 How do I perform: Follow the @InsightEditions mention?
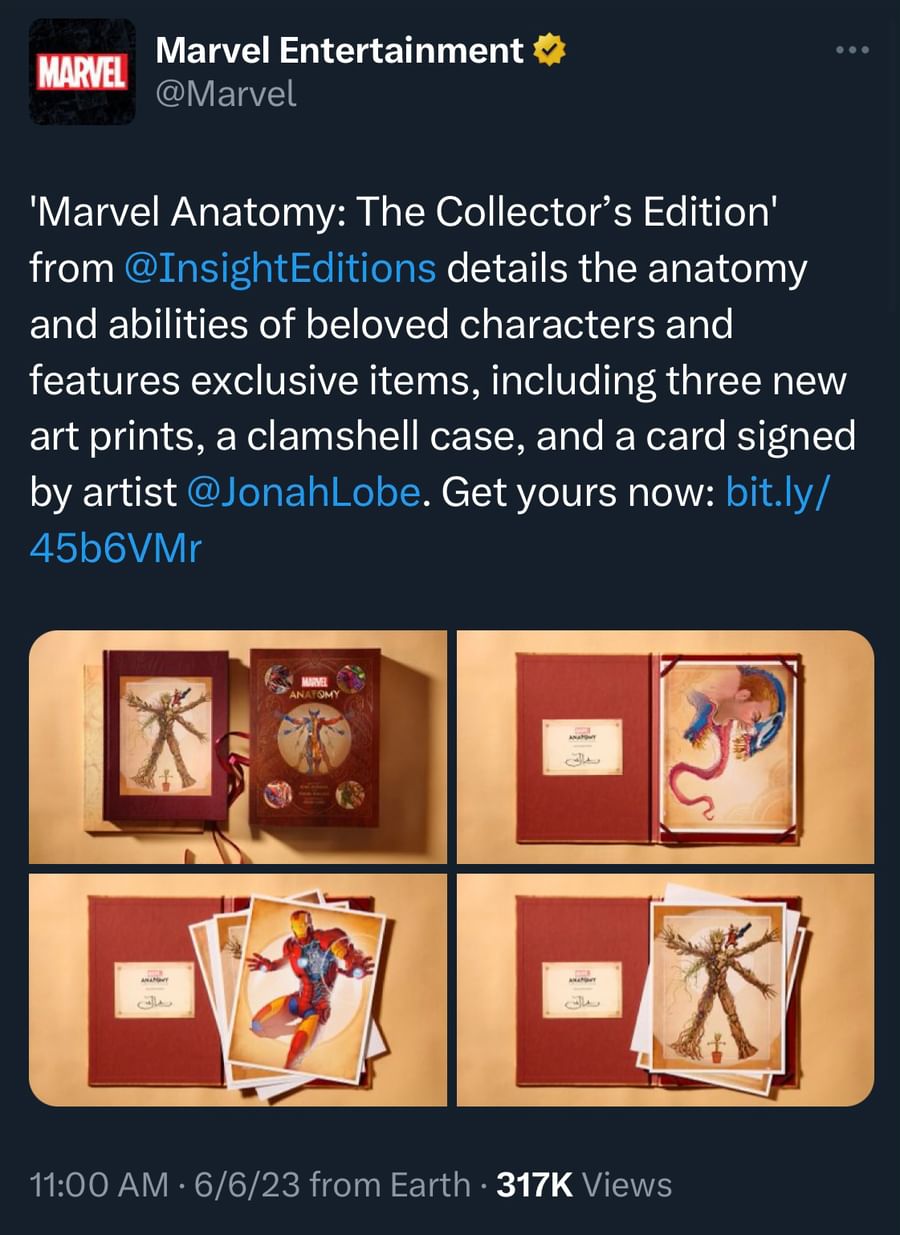281,269
